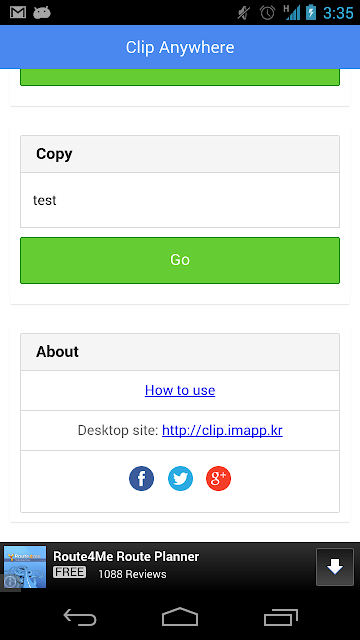Tap the Clip Anywhere title bar
The image size is (360, 640).
click(x=180, y=47)
